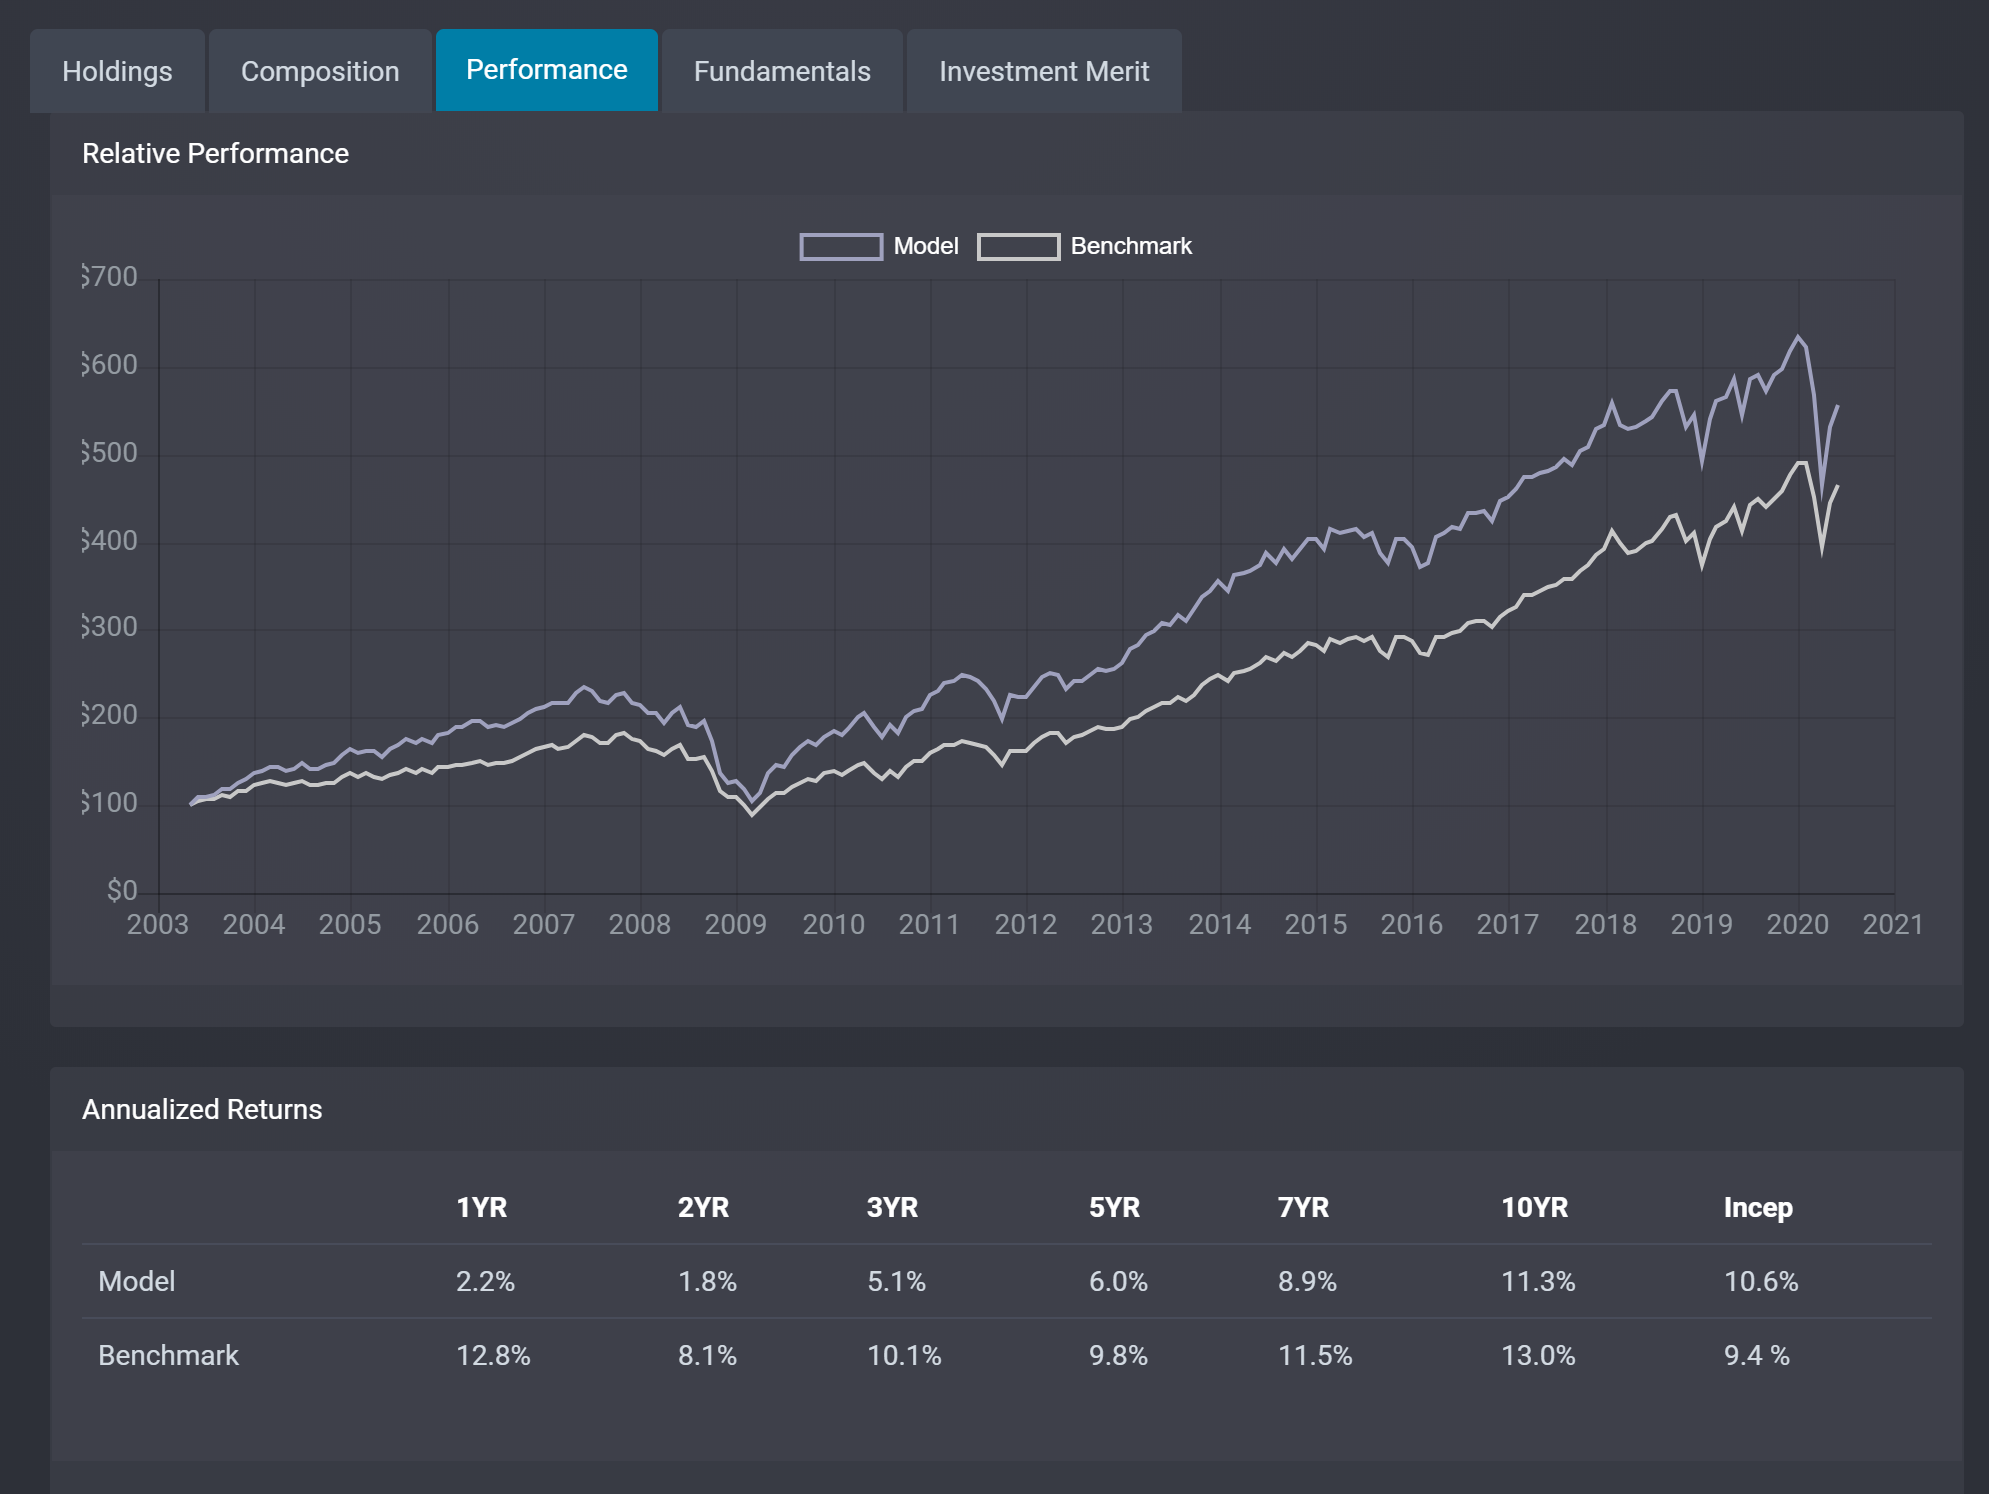Click the Model line peak near 2020
Viewport: 1989px width, 1494px height.
tap(1798, 337)
